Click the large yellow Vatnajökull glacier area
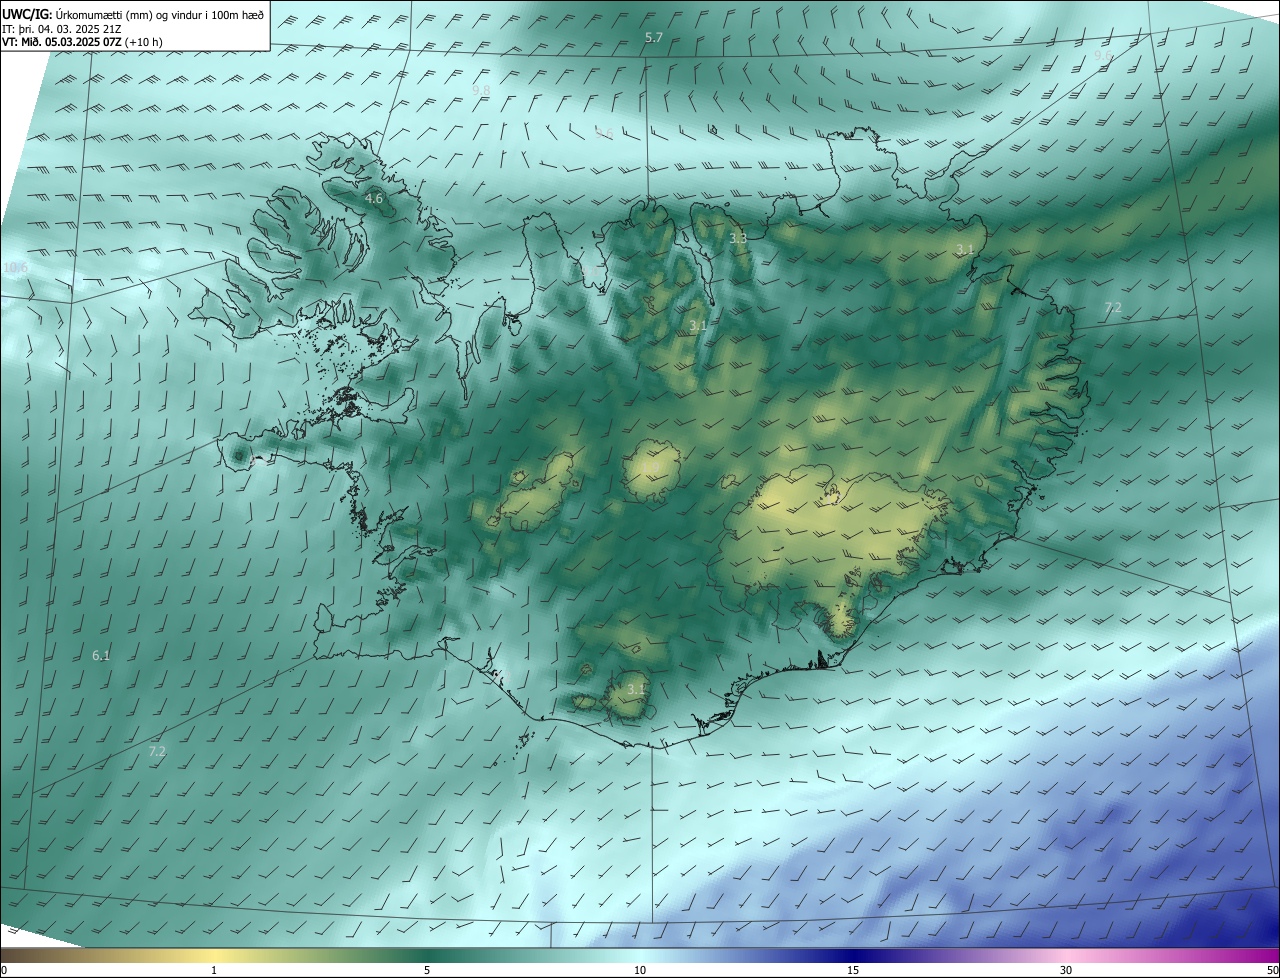This screenshot has height=978, width=1280. pos(830,535)
